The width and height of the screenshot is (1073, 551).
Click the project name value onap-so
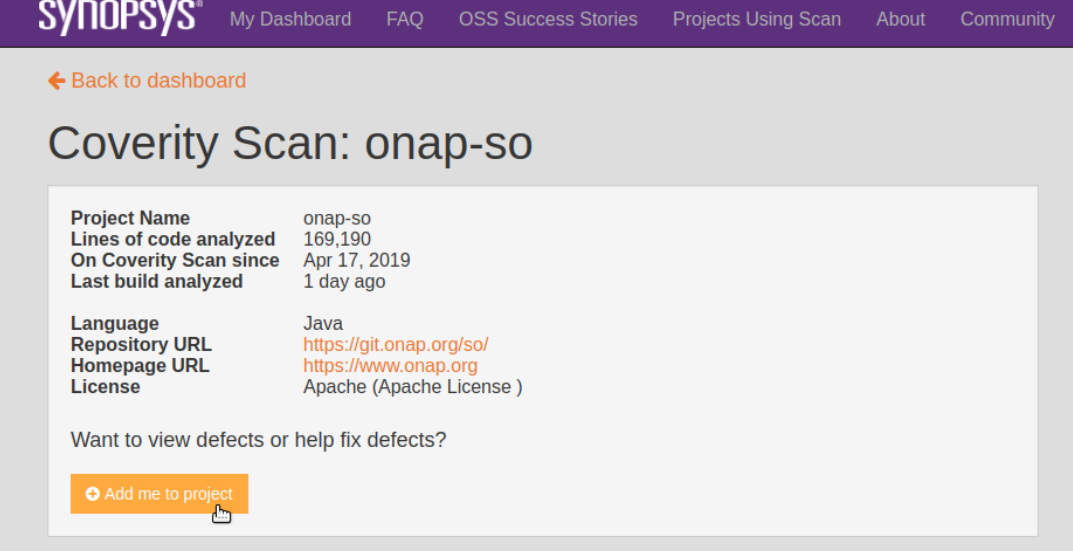337,219
